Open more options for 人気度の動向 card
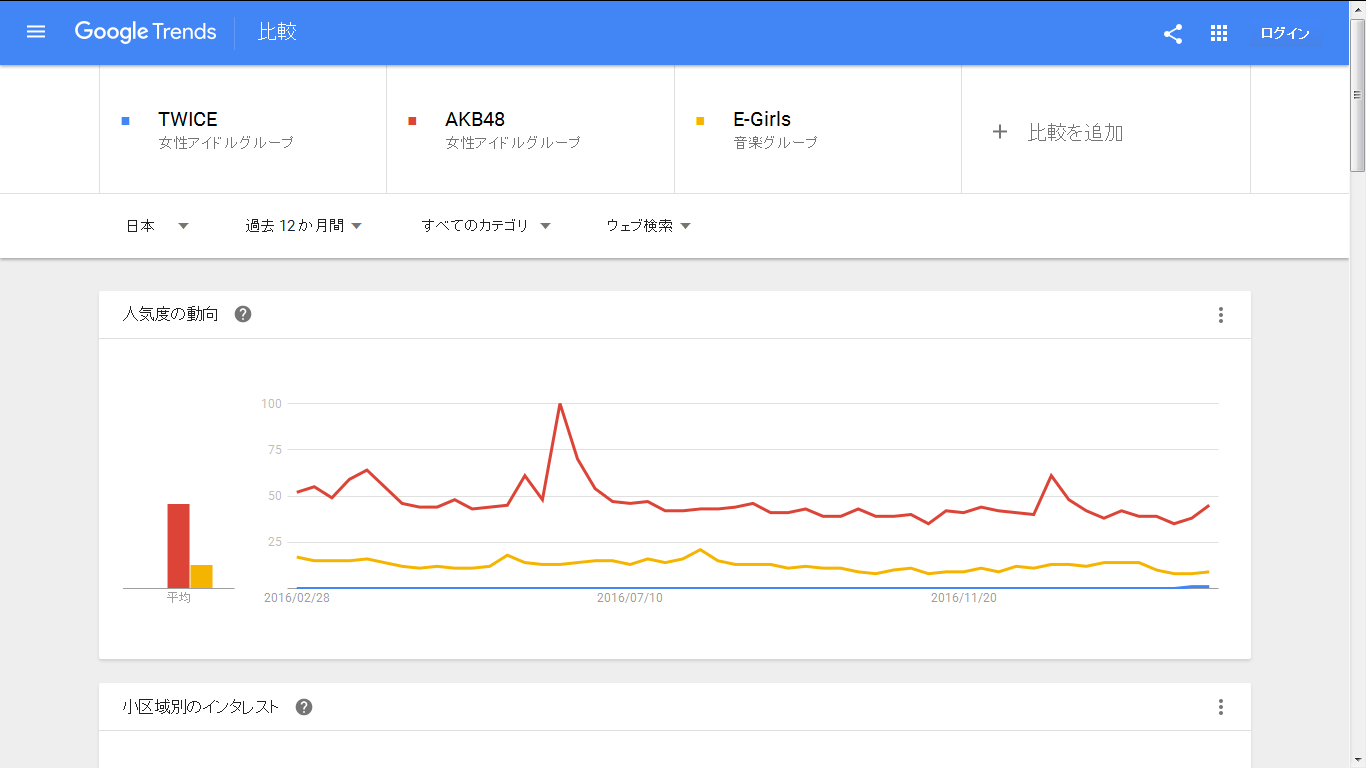This screenshot has width=1366, height=768. [1221, 315]
